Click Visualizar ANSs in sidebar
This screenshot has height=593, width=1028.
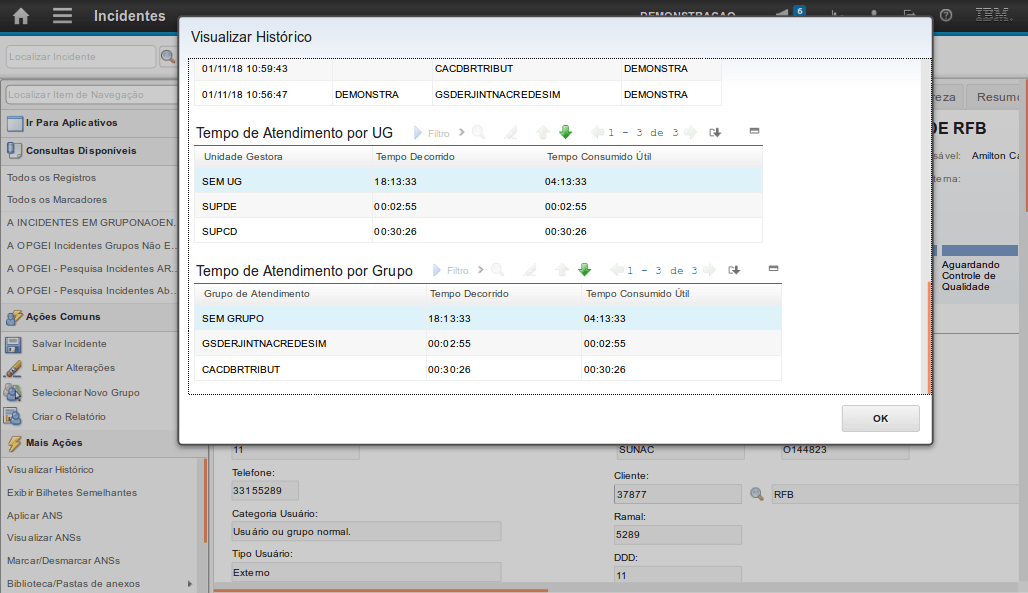coord(44,538)
